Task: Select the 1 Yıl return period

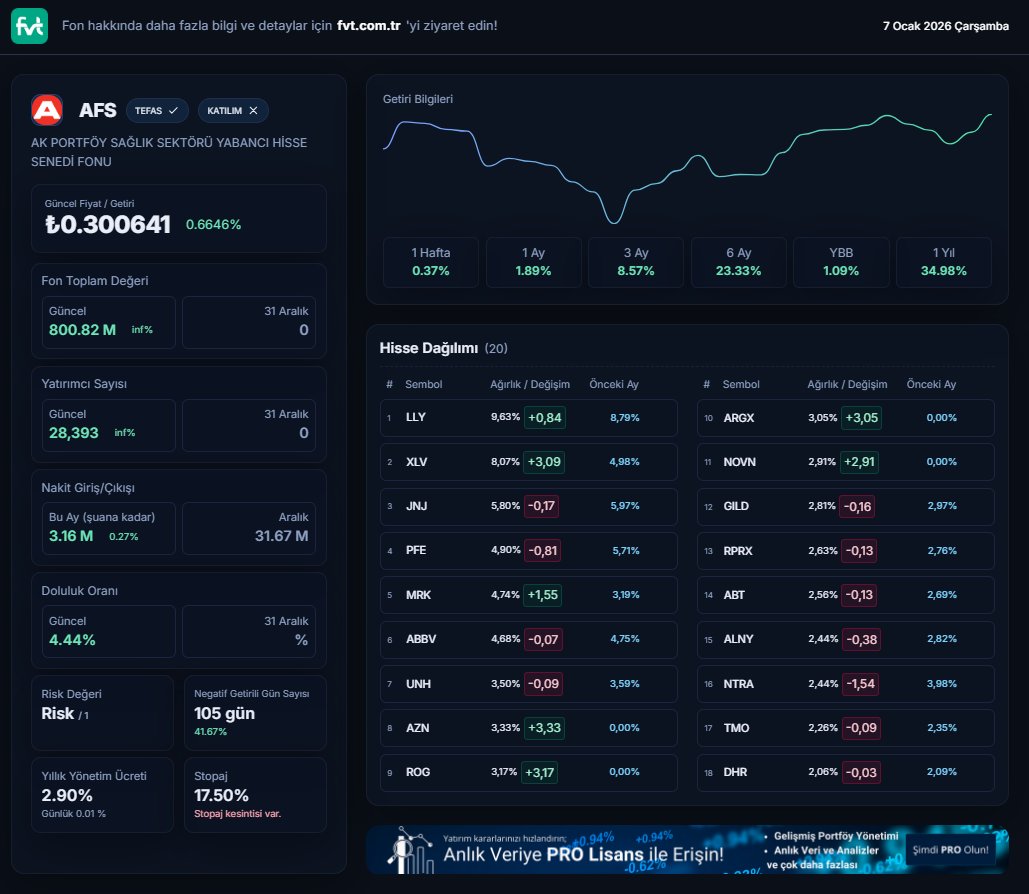Action: point(944,262)
